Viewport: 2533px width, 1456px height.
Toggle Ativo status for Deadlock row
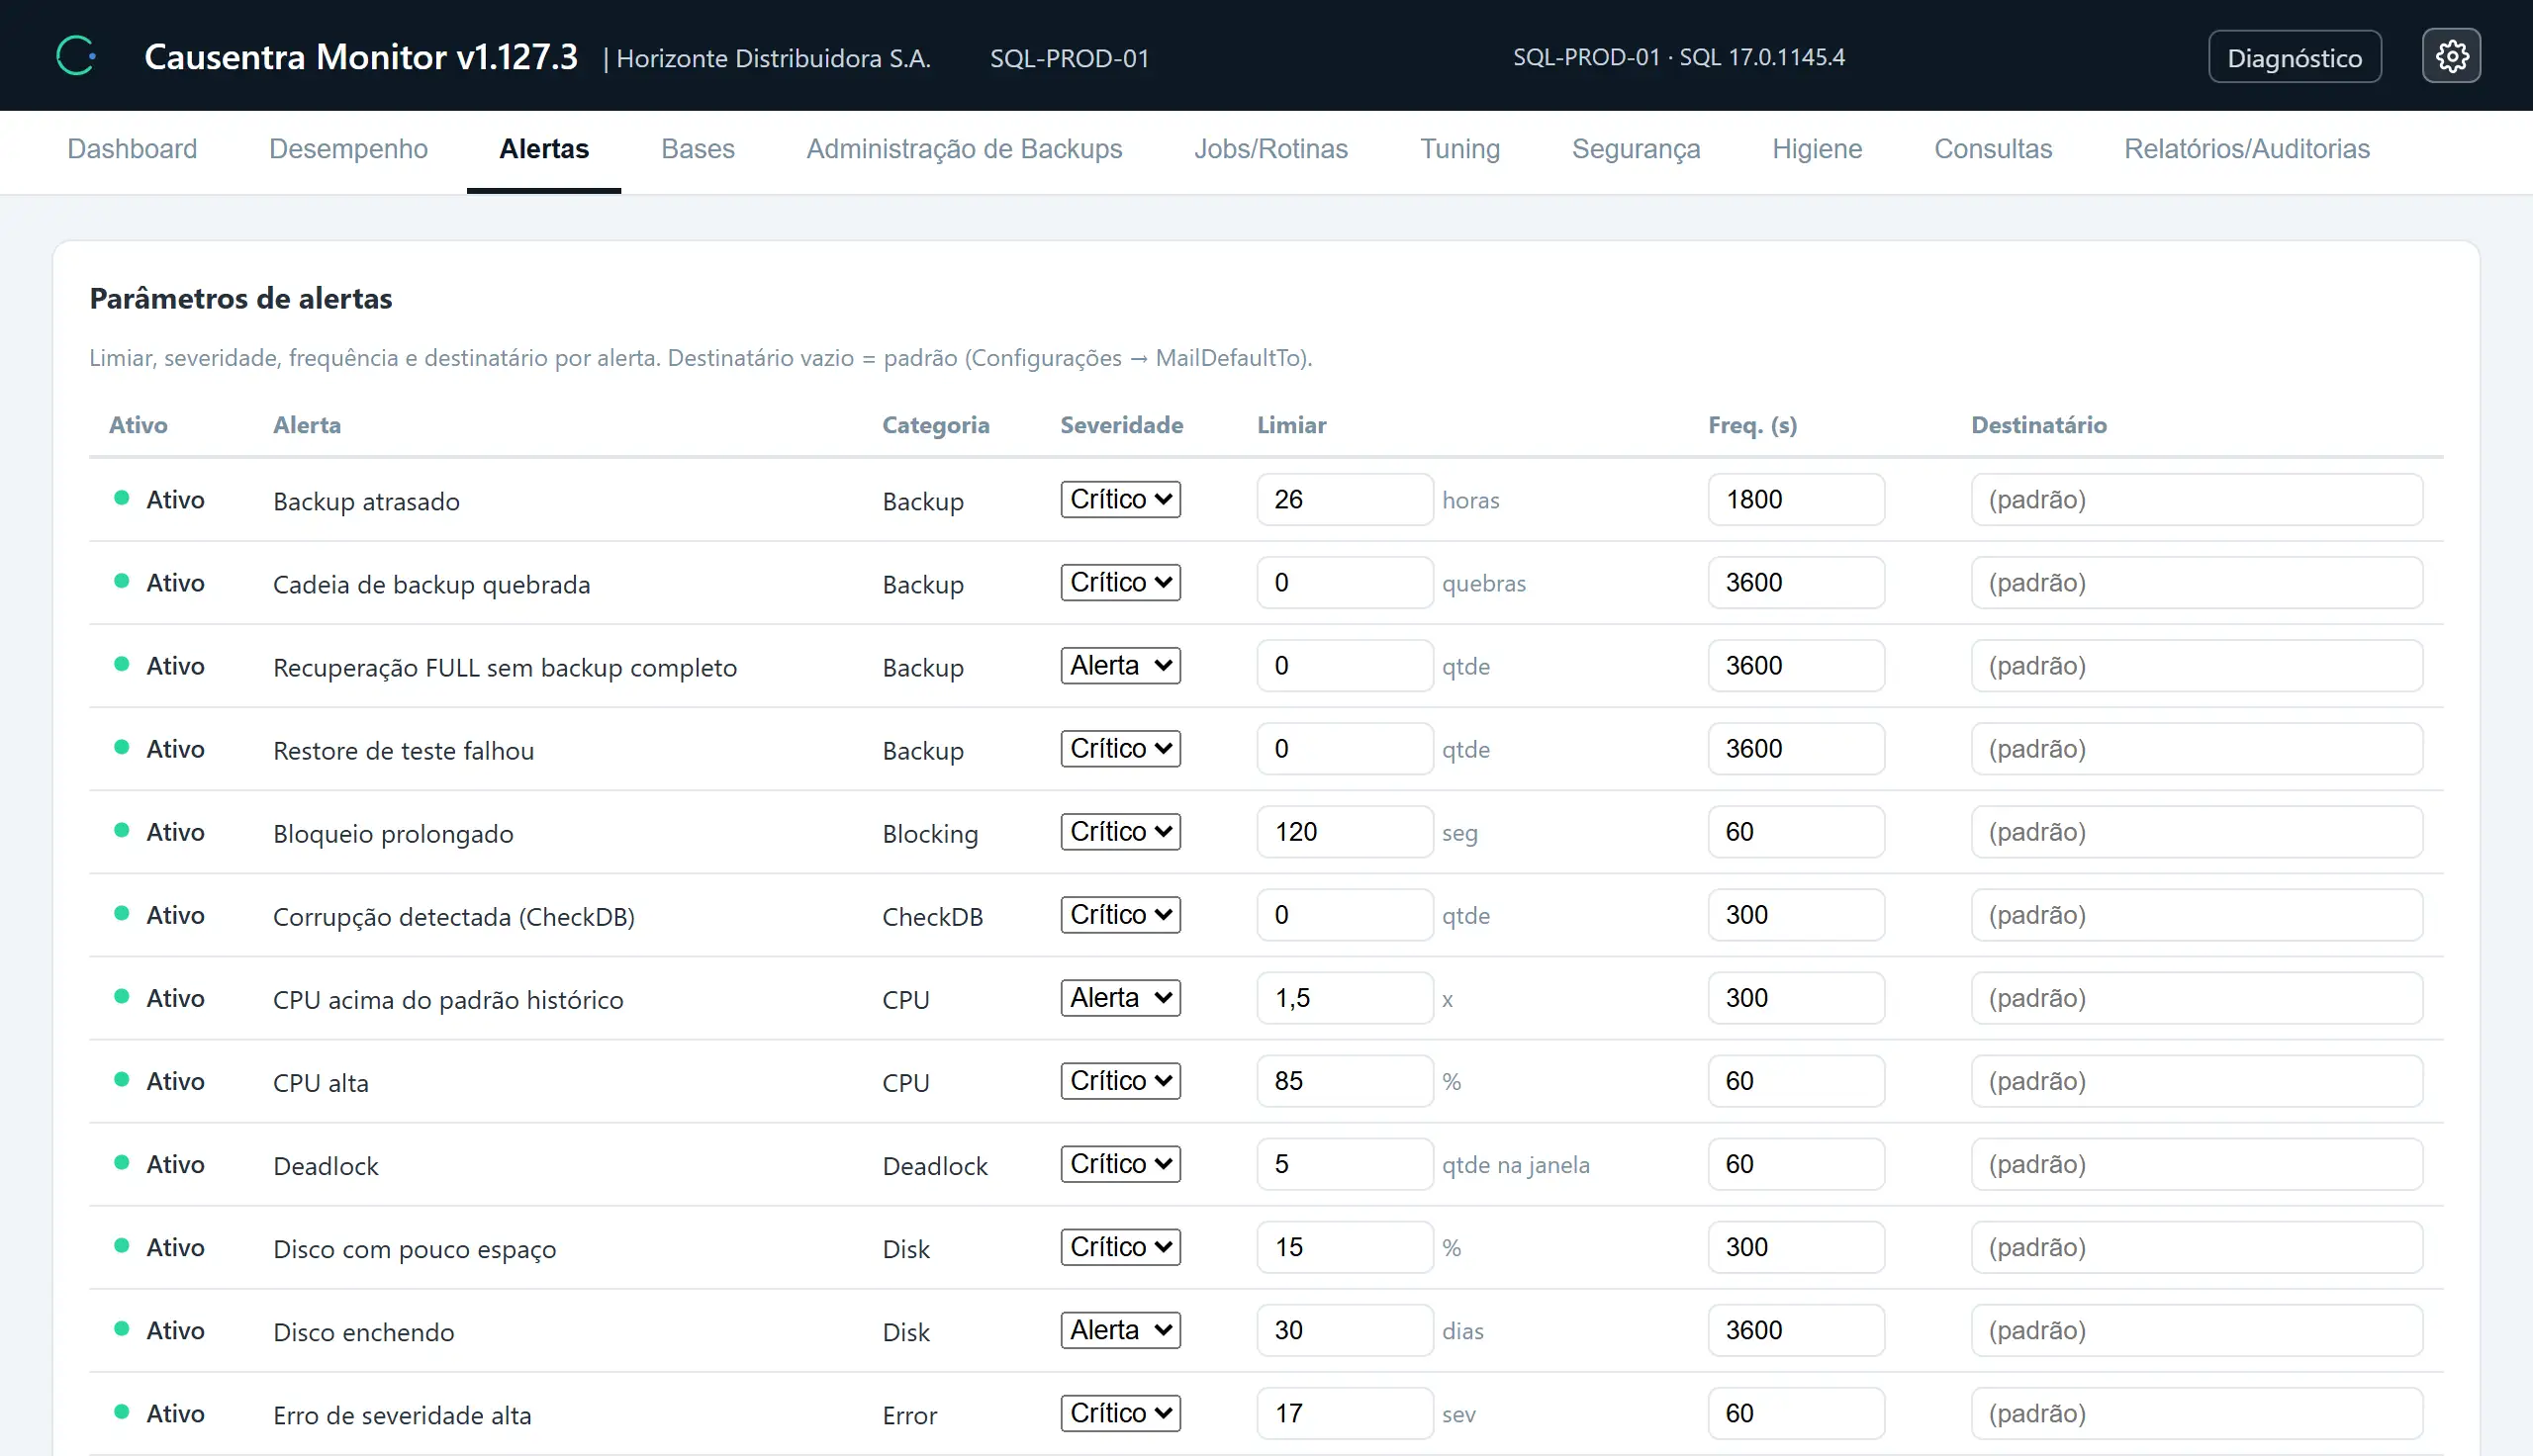[160, 1163]
